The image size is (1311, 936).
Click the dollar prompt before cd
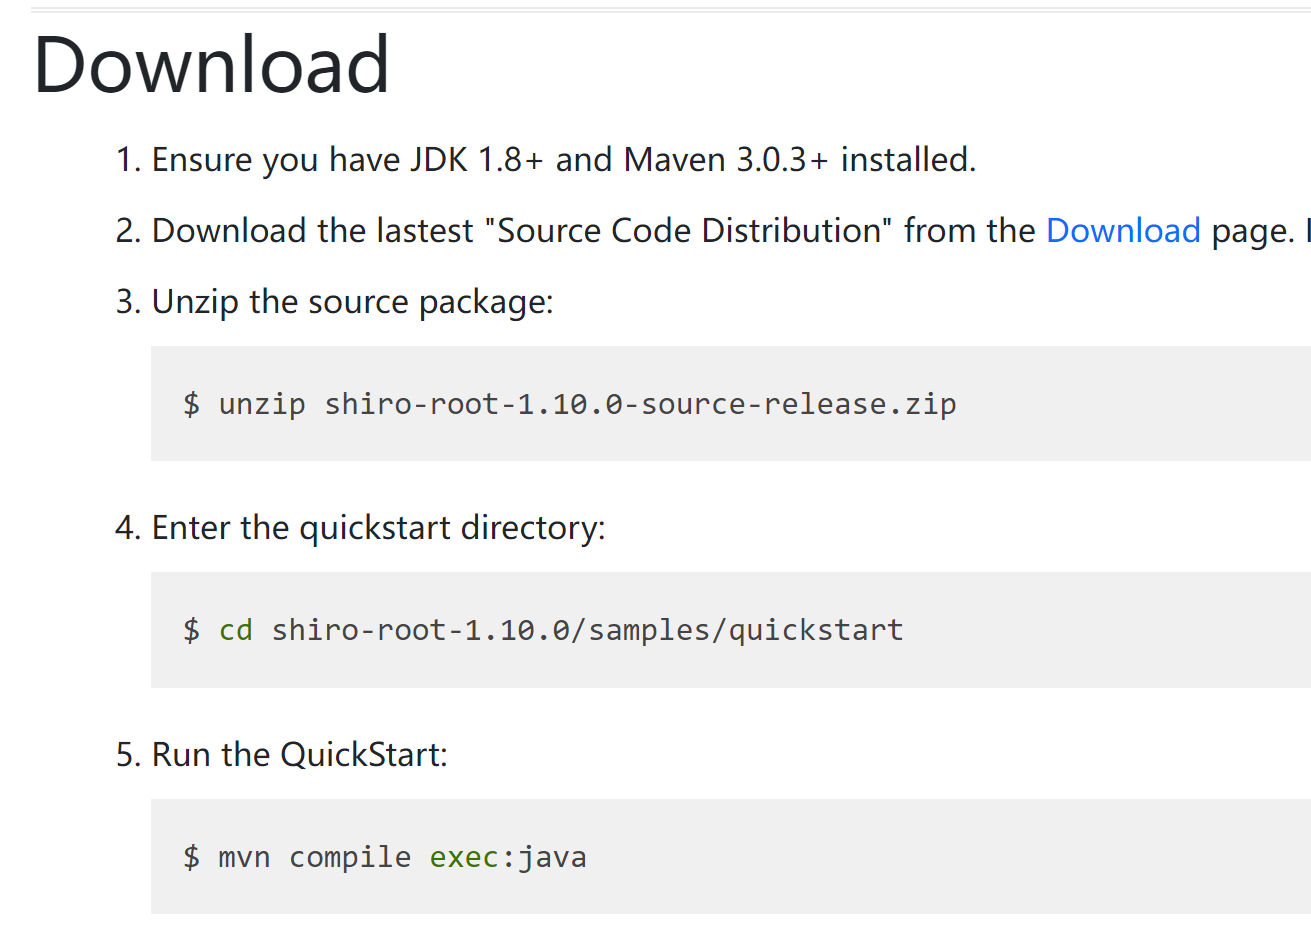[192, 630]
